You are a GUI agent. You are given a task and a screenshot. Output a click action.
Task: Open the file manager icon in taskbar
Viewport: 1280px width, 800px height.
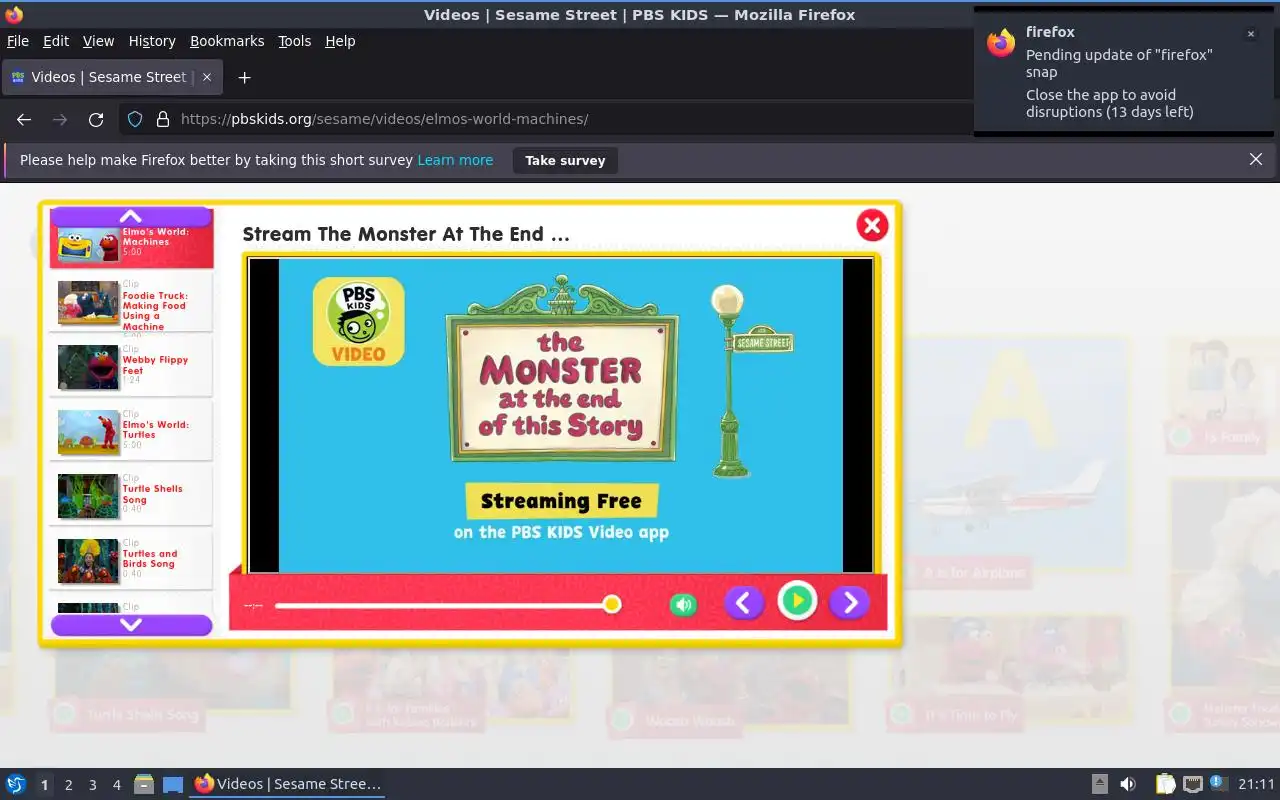(x=144, y=785)
